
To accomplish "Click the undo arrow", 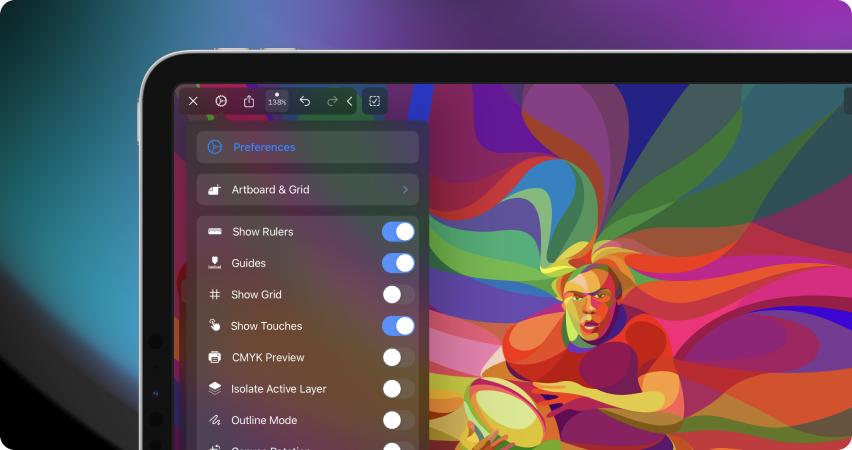I will [305, 101].
